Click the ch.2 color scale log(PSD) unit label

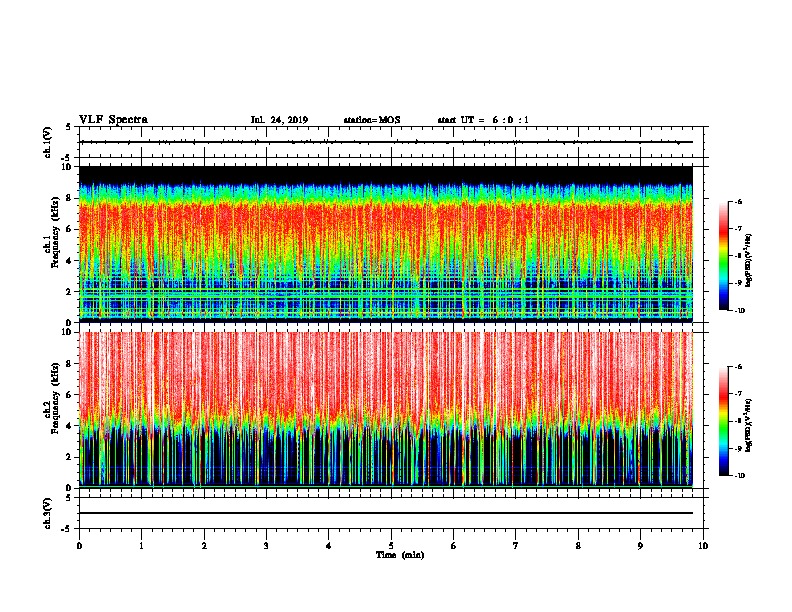coord(749,425)
